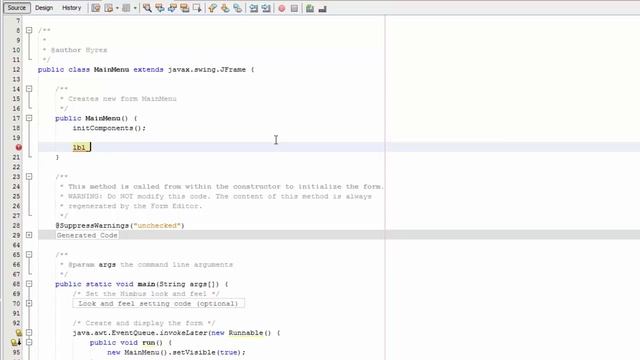Click the Find Selection magnifier icon
This screenshot has width=640, height=360.
(x=147, y=8)
